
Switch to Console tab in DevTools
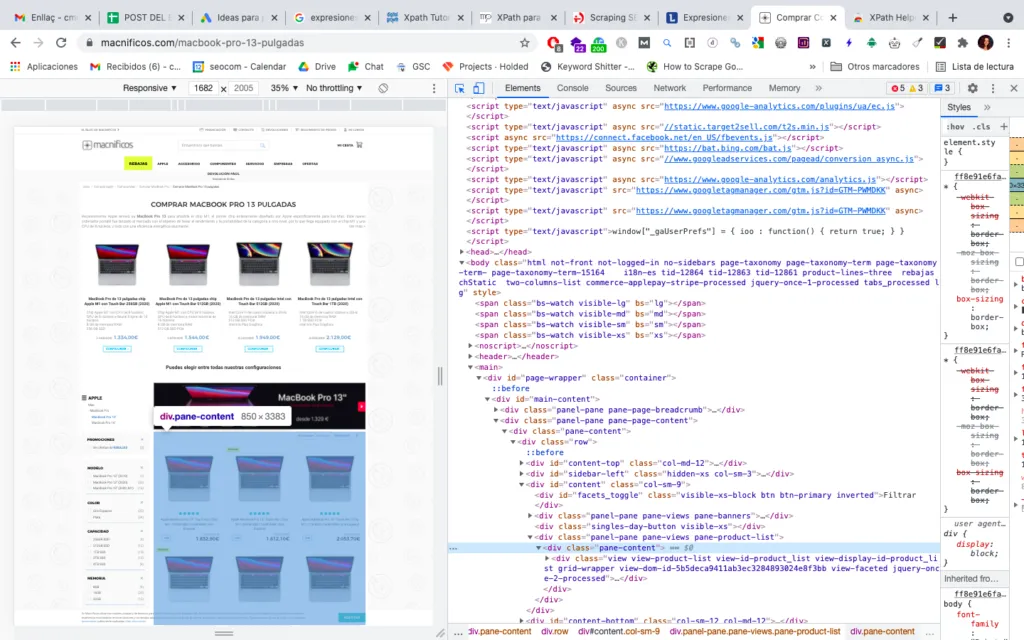pos(572,88)
